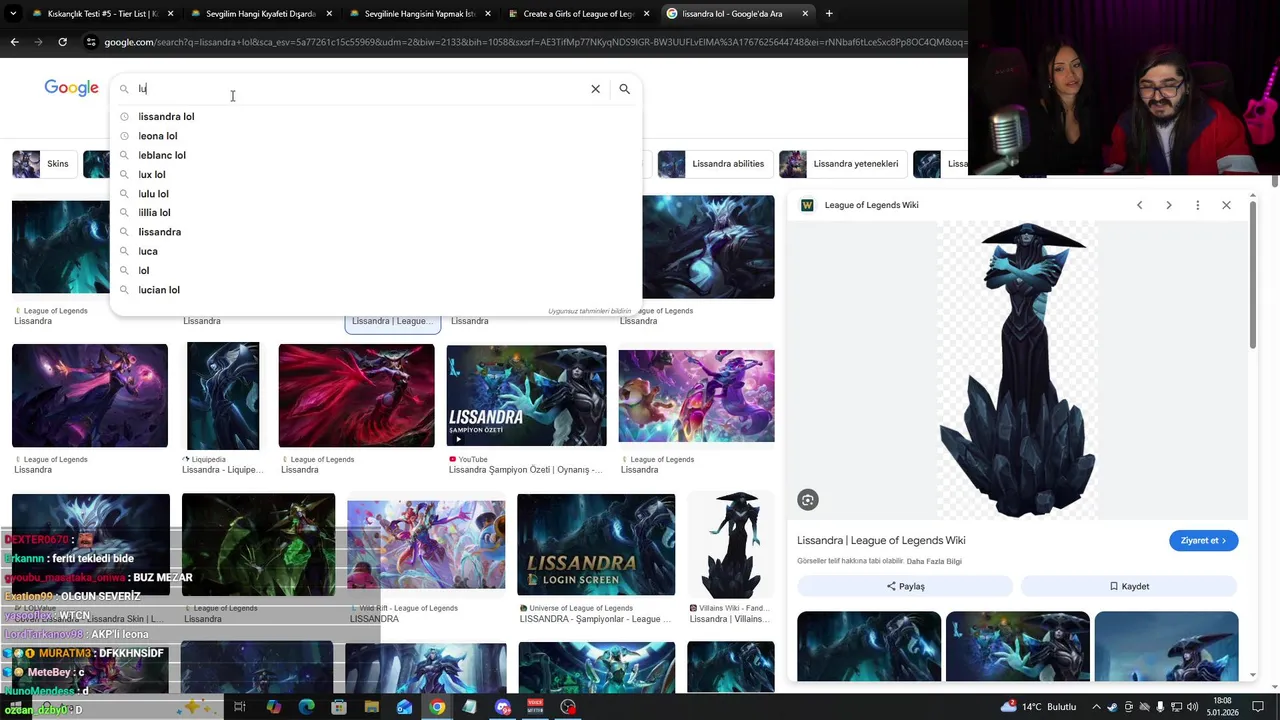
Task: Open large Lissandra preview image
Action: [1017, 370]
